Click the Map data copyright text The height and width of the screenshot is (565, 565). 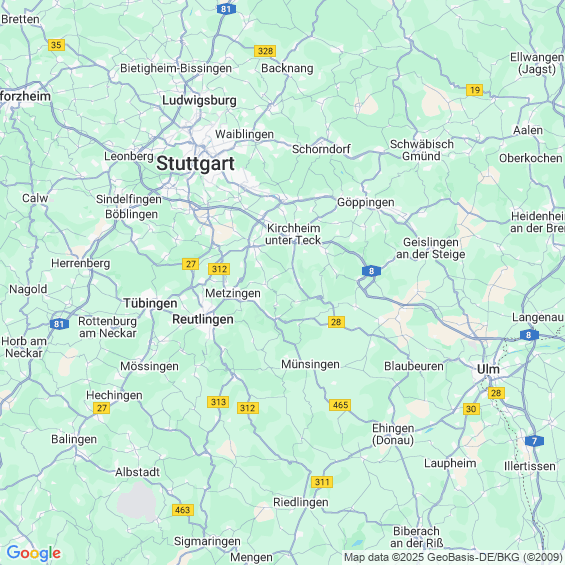pos(453,557)
